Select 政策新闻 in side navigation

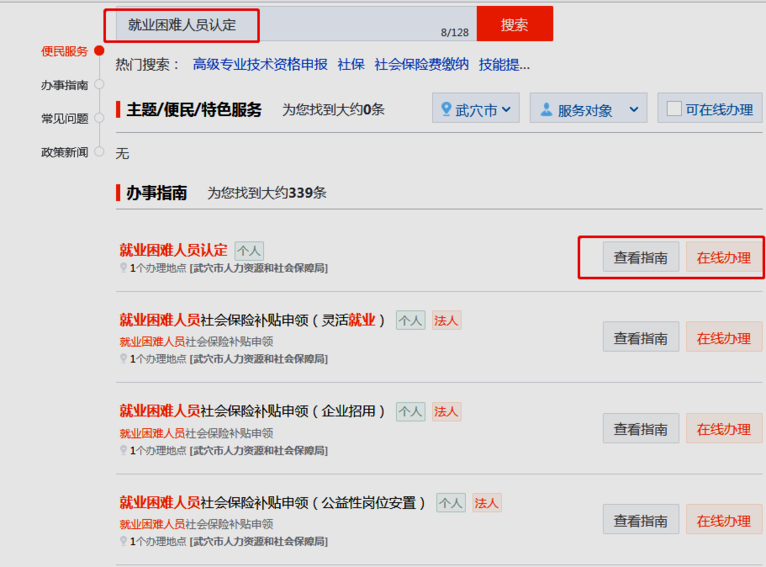64,152
